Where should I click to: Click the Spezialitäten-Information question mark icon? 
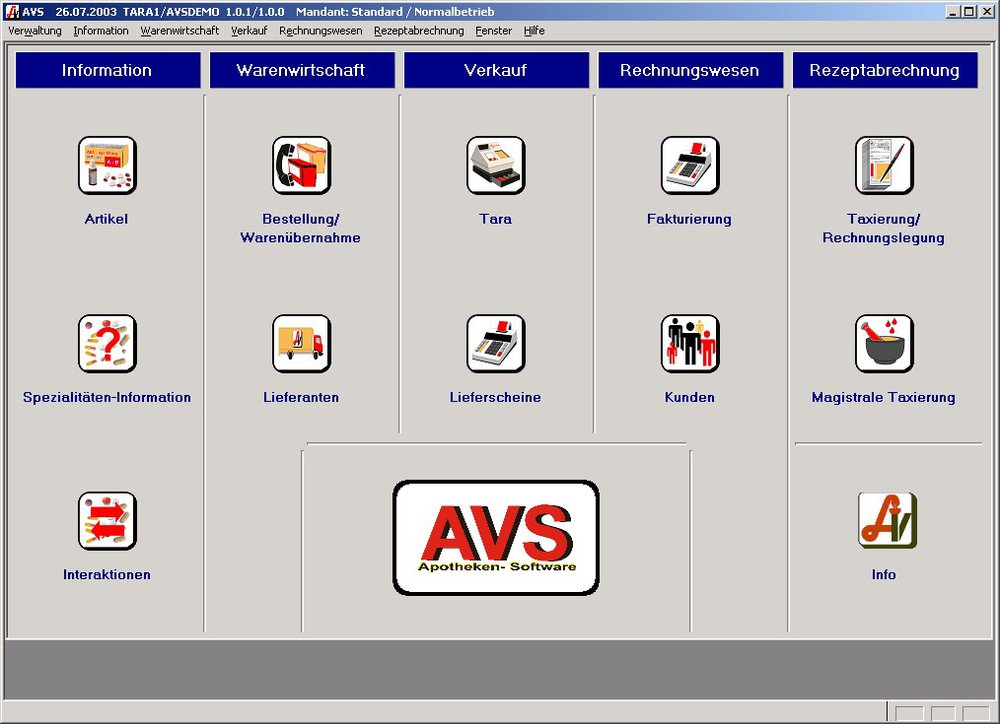pyautogui.click(x=107, y=343)
